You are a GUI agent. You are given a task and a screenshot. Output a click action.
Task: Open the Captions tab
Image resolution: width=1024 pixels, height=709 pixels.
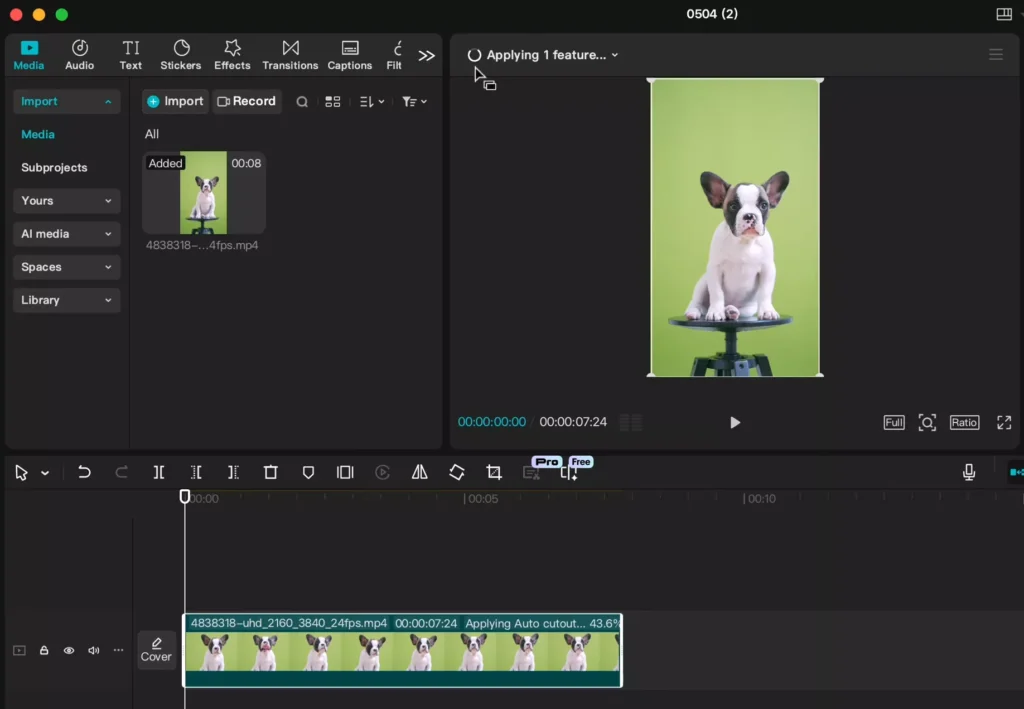click(349, 55)
